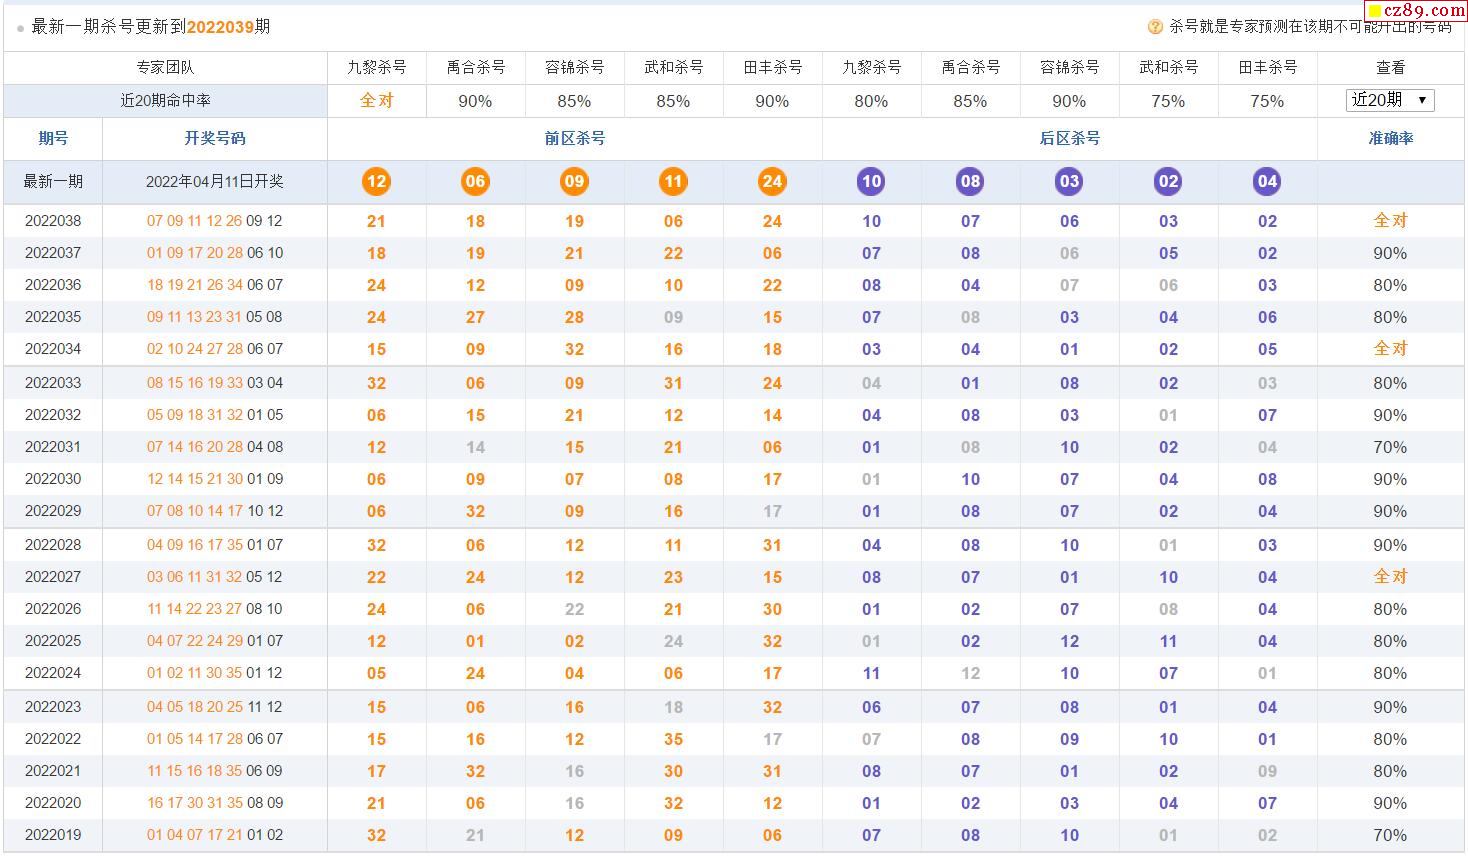Click the purple ball number 08
The width and height of the screenshot is (1468, 856).
pyautogui.click(x=970, y=181)
